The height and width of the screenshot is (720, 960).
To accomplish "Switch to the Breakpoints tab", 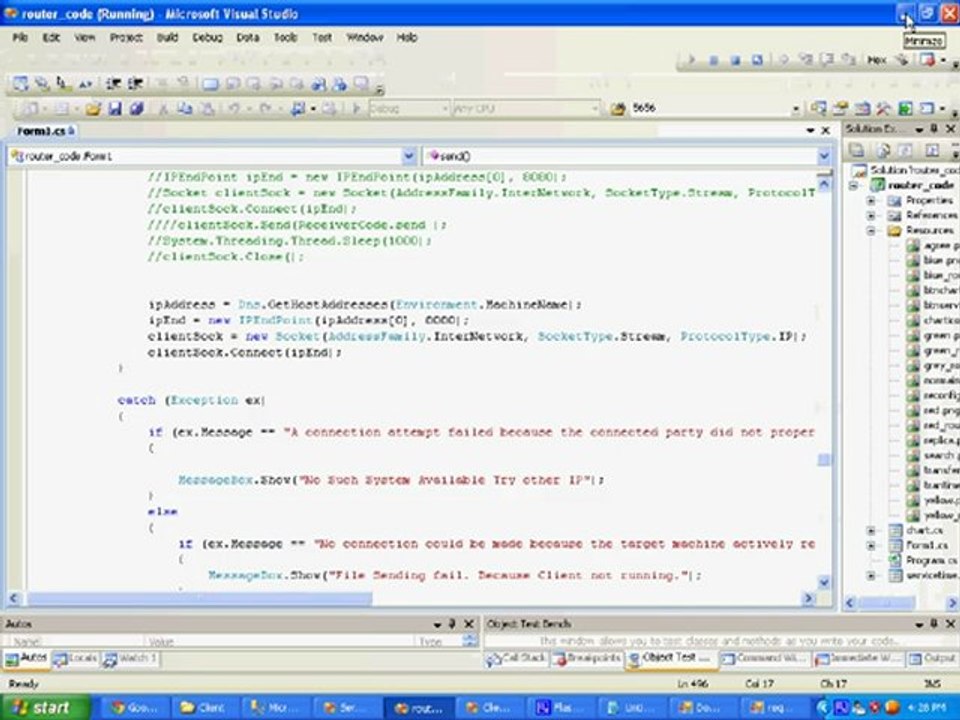I will coord(587,658).
